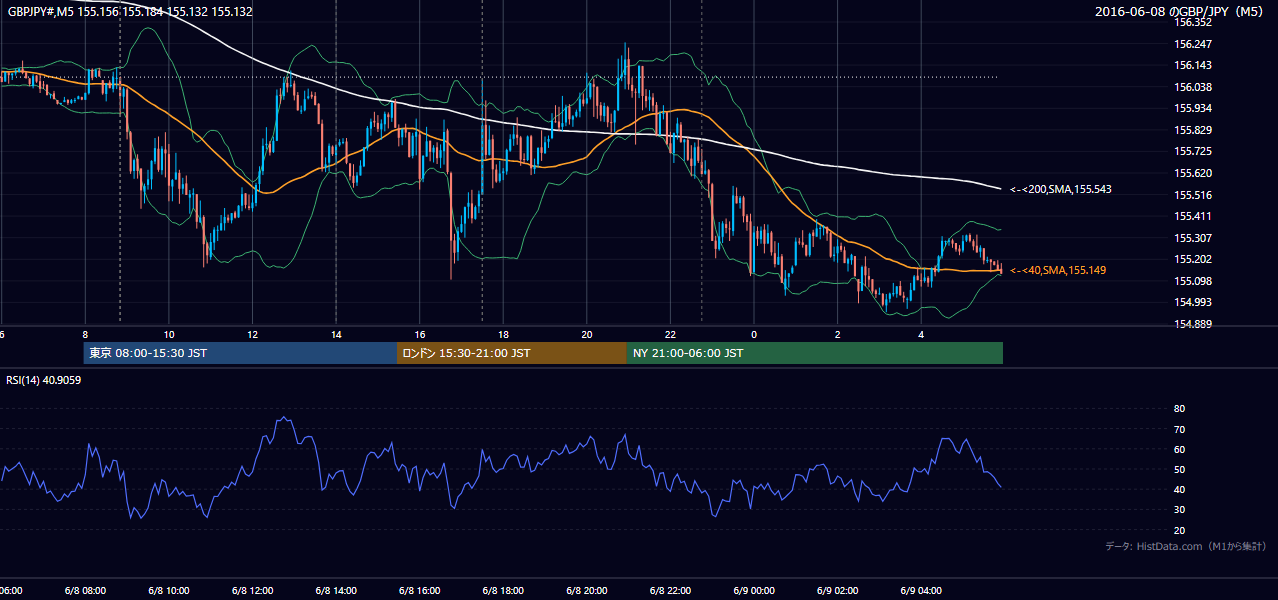Image resolution: width=1278 pixels, height=600 pixels.
Task: Select the 2016-06-08 のGBP/JPY (M5) chart title
Action: [x=1180, y=11]
